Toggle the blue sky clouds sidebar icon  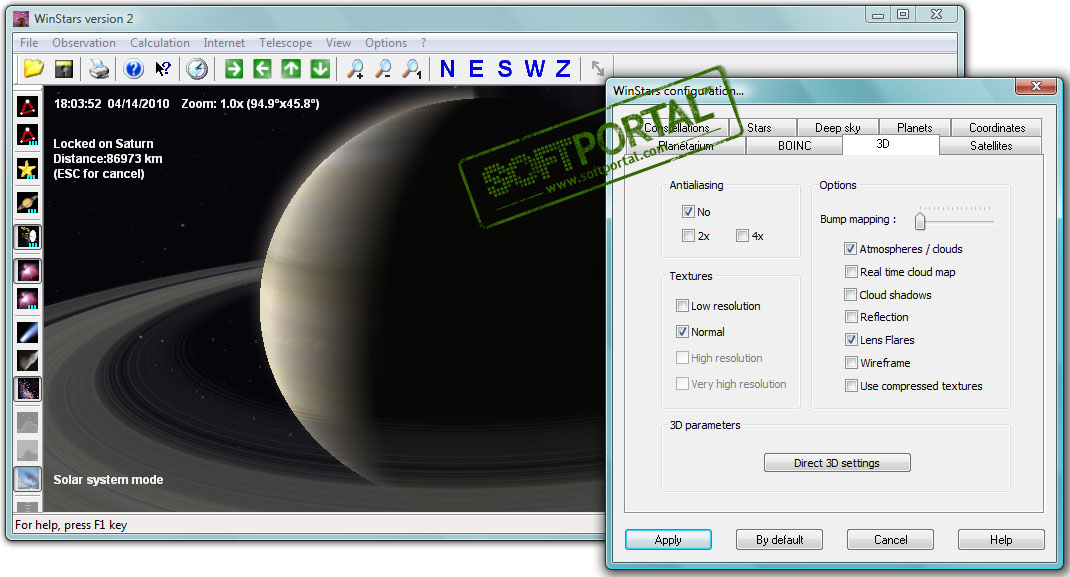coord(27,479)
